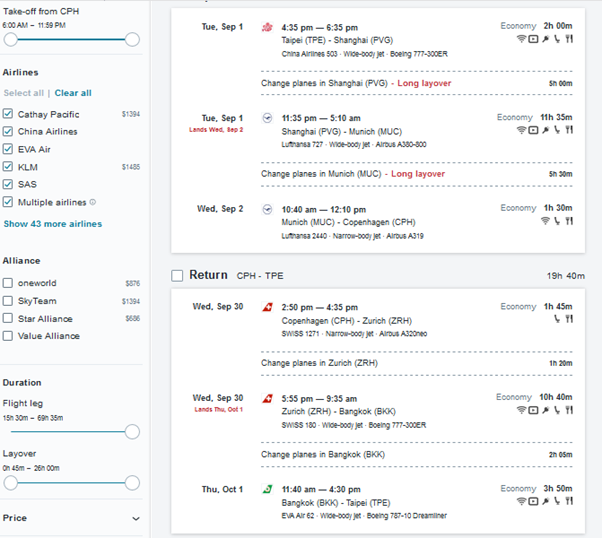The image size is (602, 538).
Task: Click 'Bangkok (BKK) - Taipei (TPE)' route text
Action: (336, 503)
